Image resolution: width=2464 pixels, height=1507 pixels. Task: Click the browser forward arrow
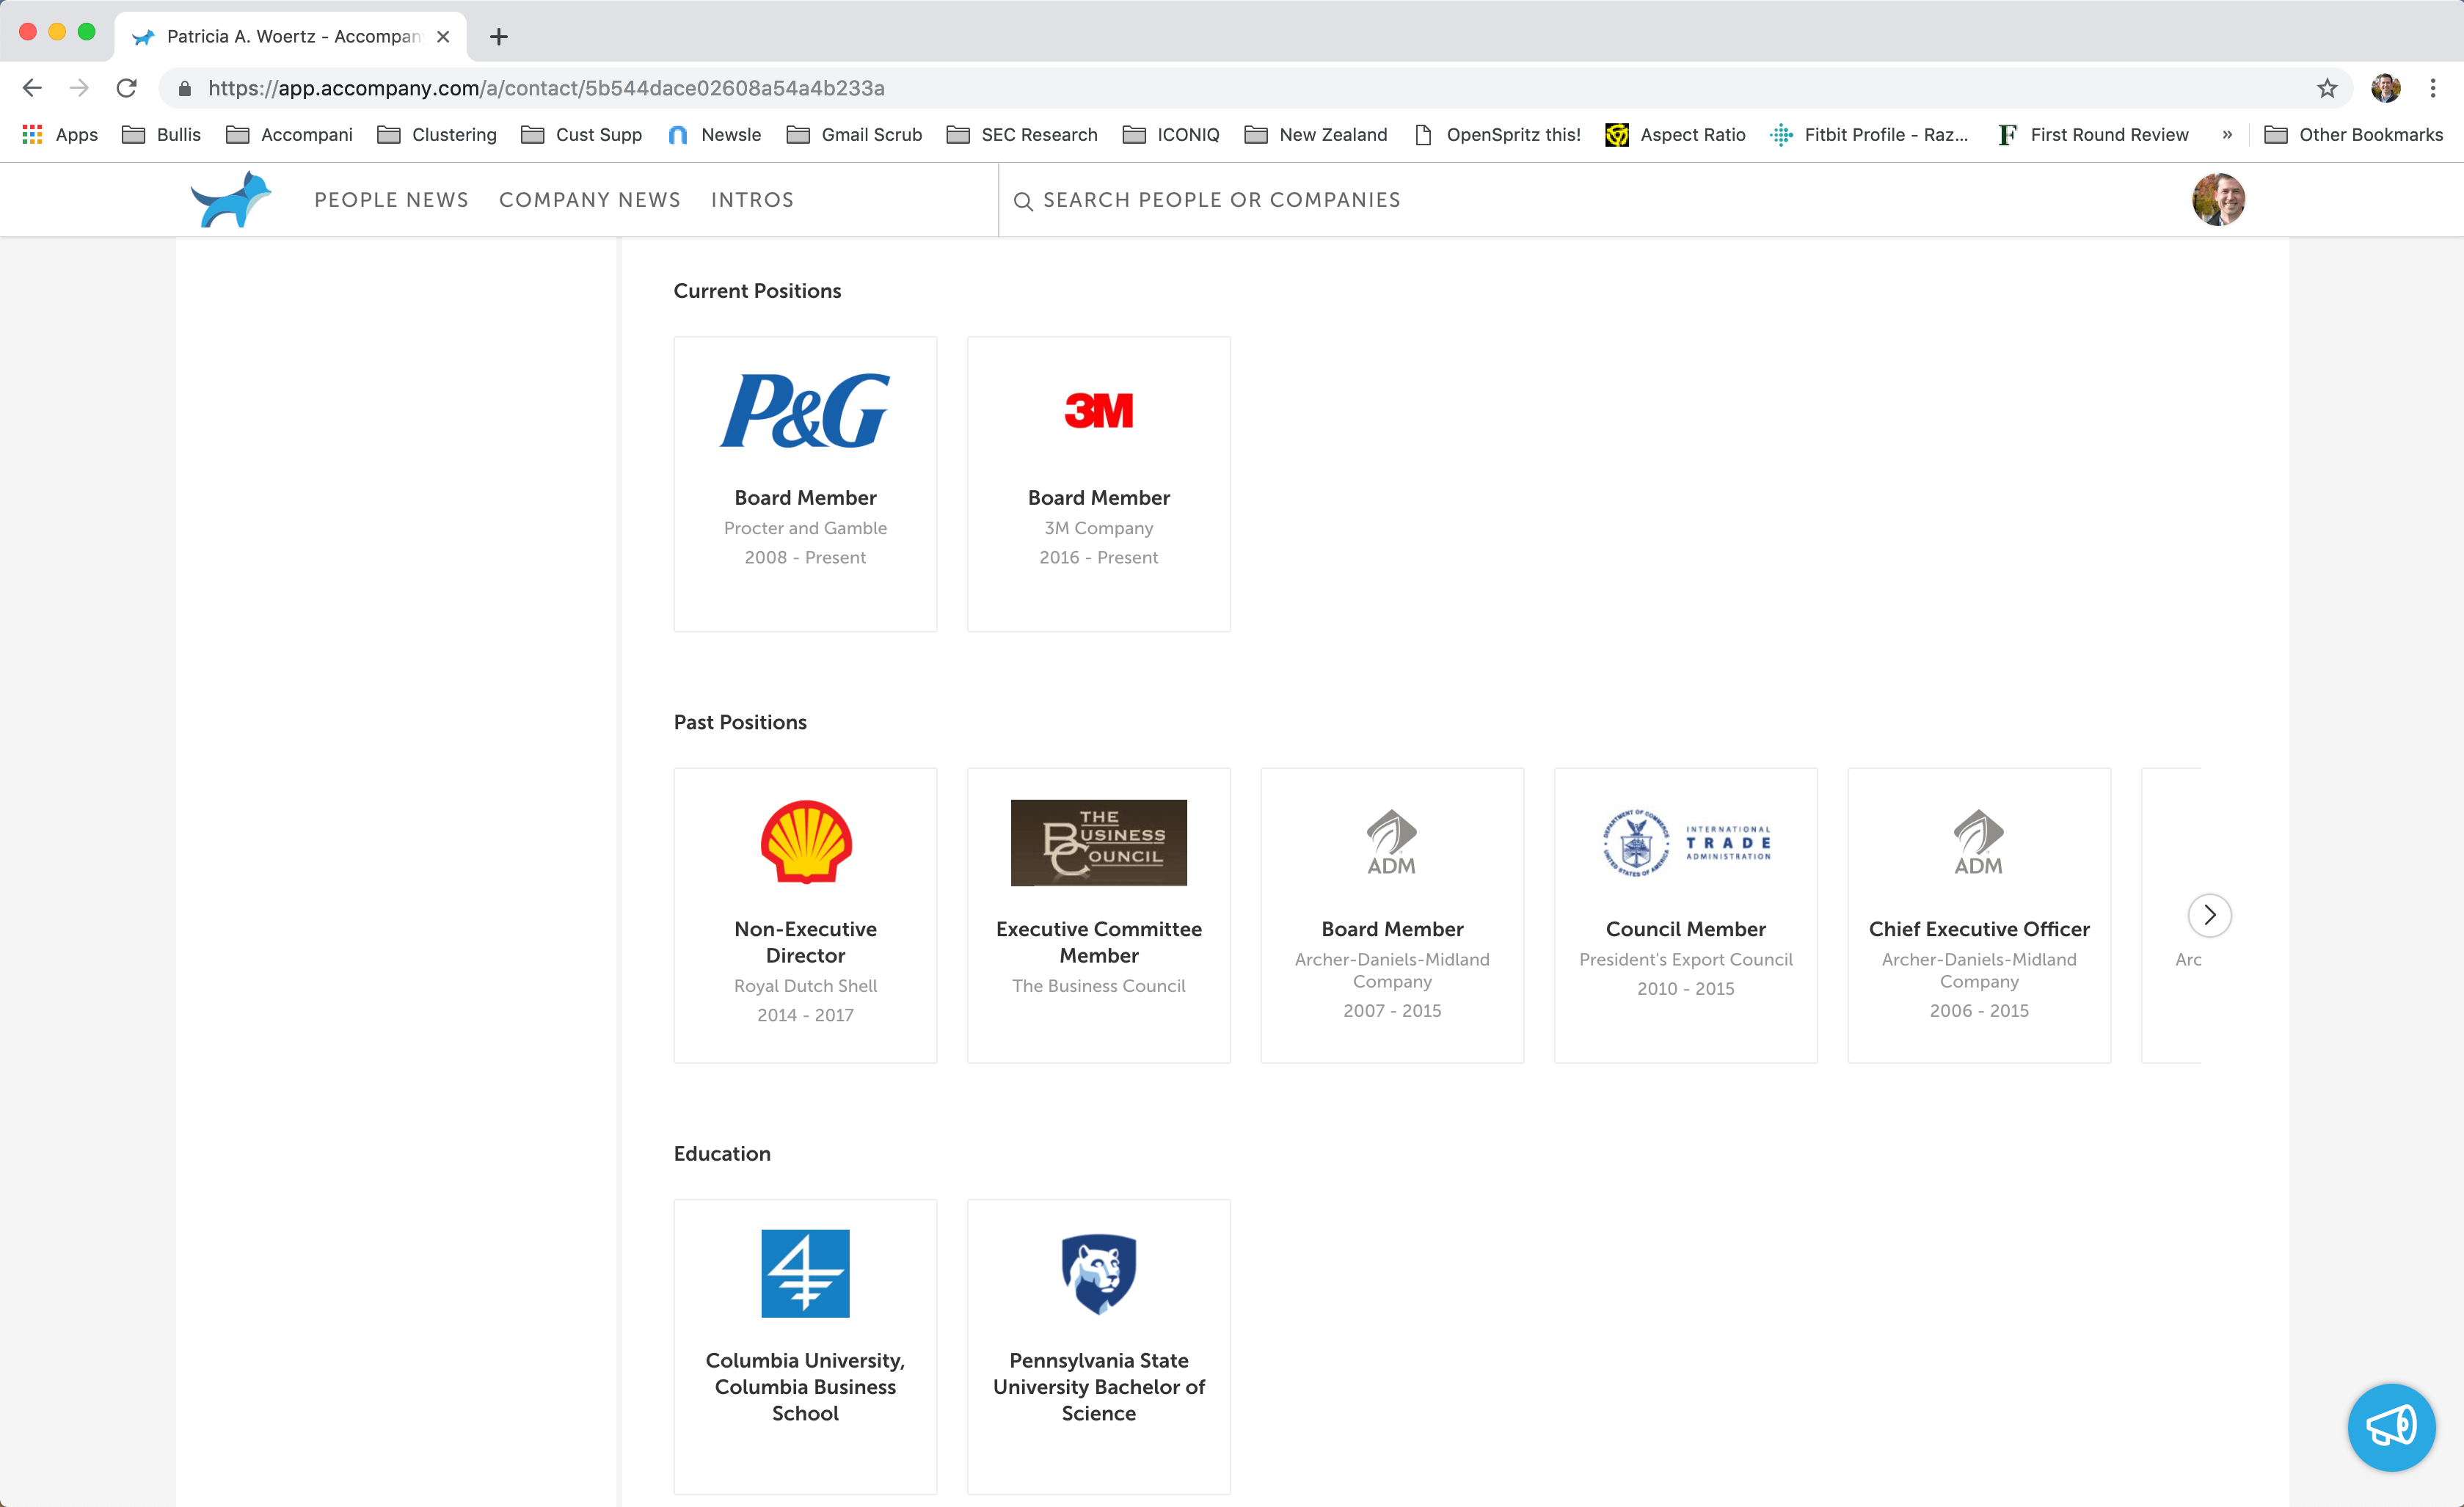tap(79, 88)
